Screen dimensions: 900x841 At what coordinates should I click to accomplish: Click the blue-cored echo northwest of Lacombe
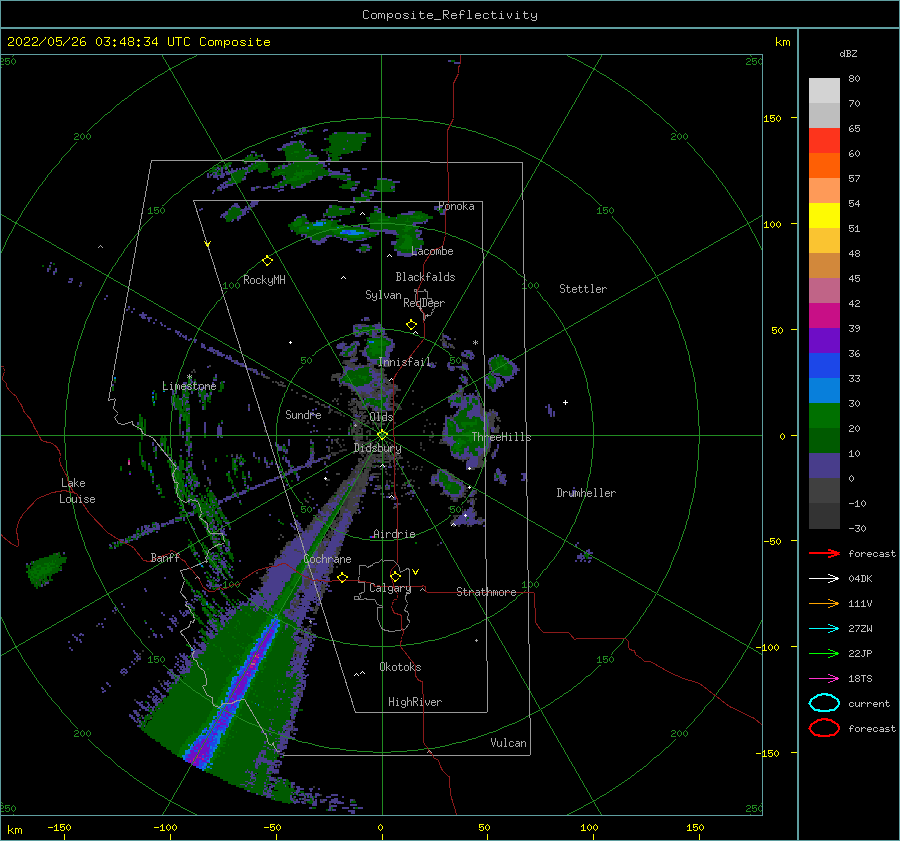click(x=351, y=232)
